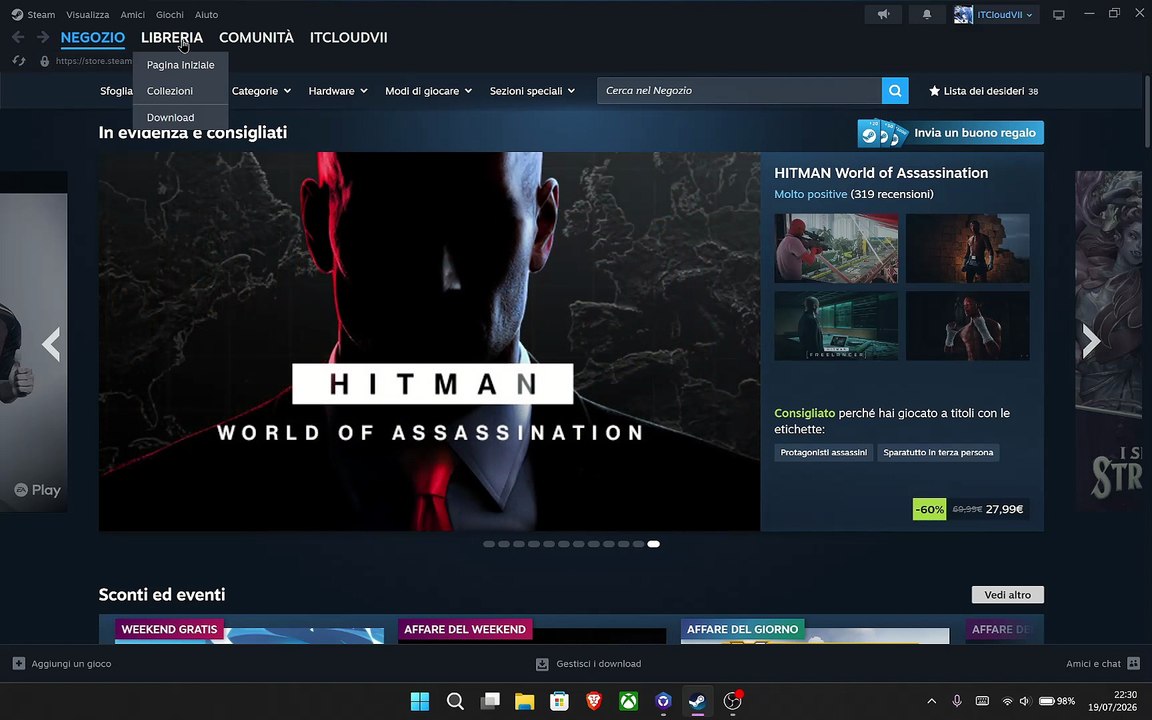Screen dimensions: 1152x720
Task: Open Task View in the taskbar
Action: [490, 701]
